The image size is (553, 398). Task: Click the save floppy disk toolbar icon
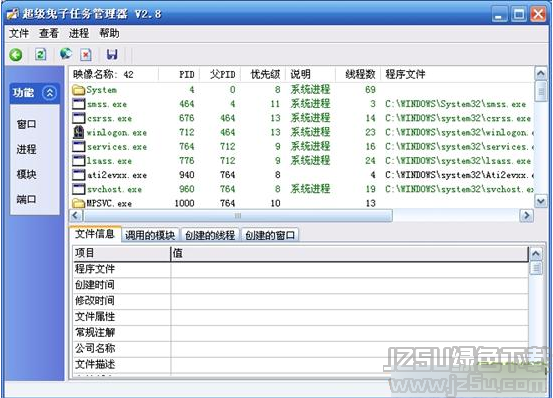[112, 54]
